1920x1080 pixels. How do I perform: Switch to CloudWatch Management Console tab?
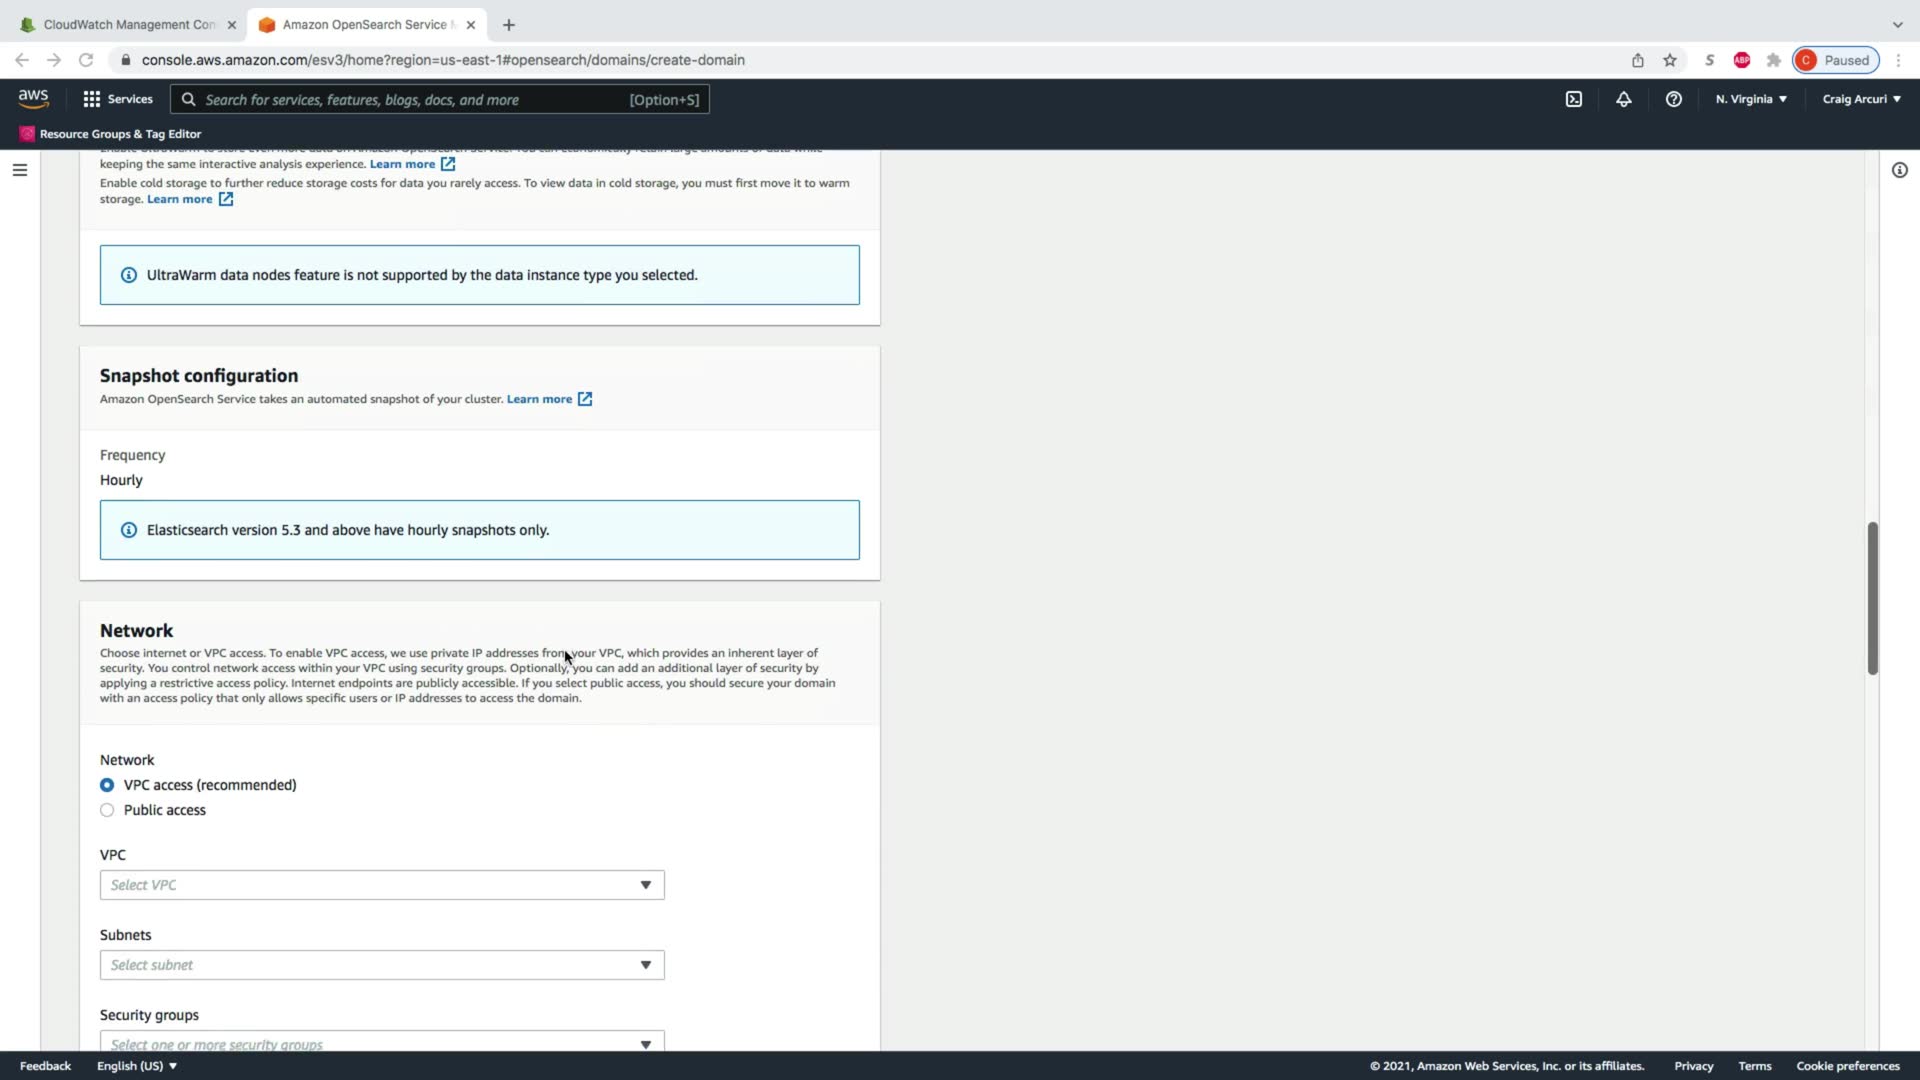point(128,24)
